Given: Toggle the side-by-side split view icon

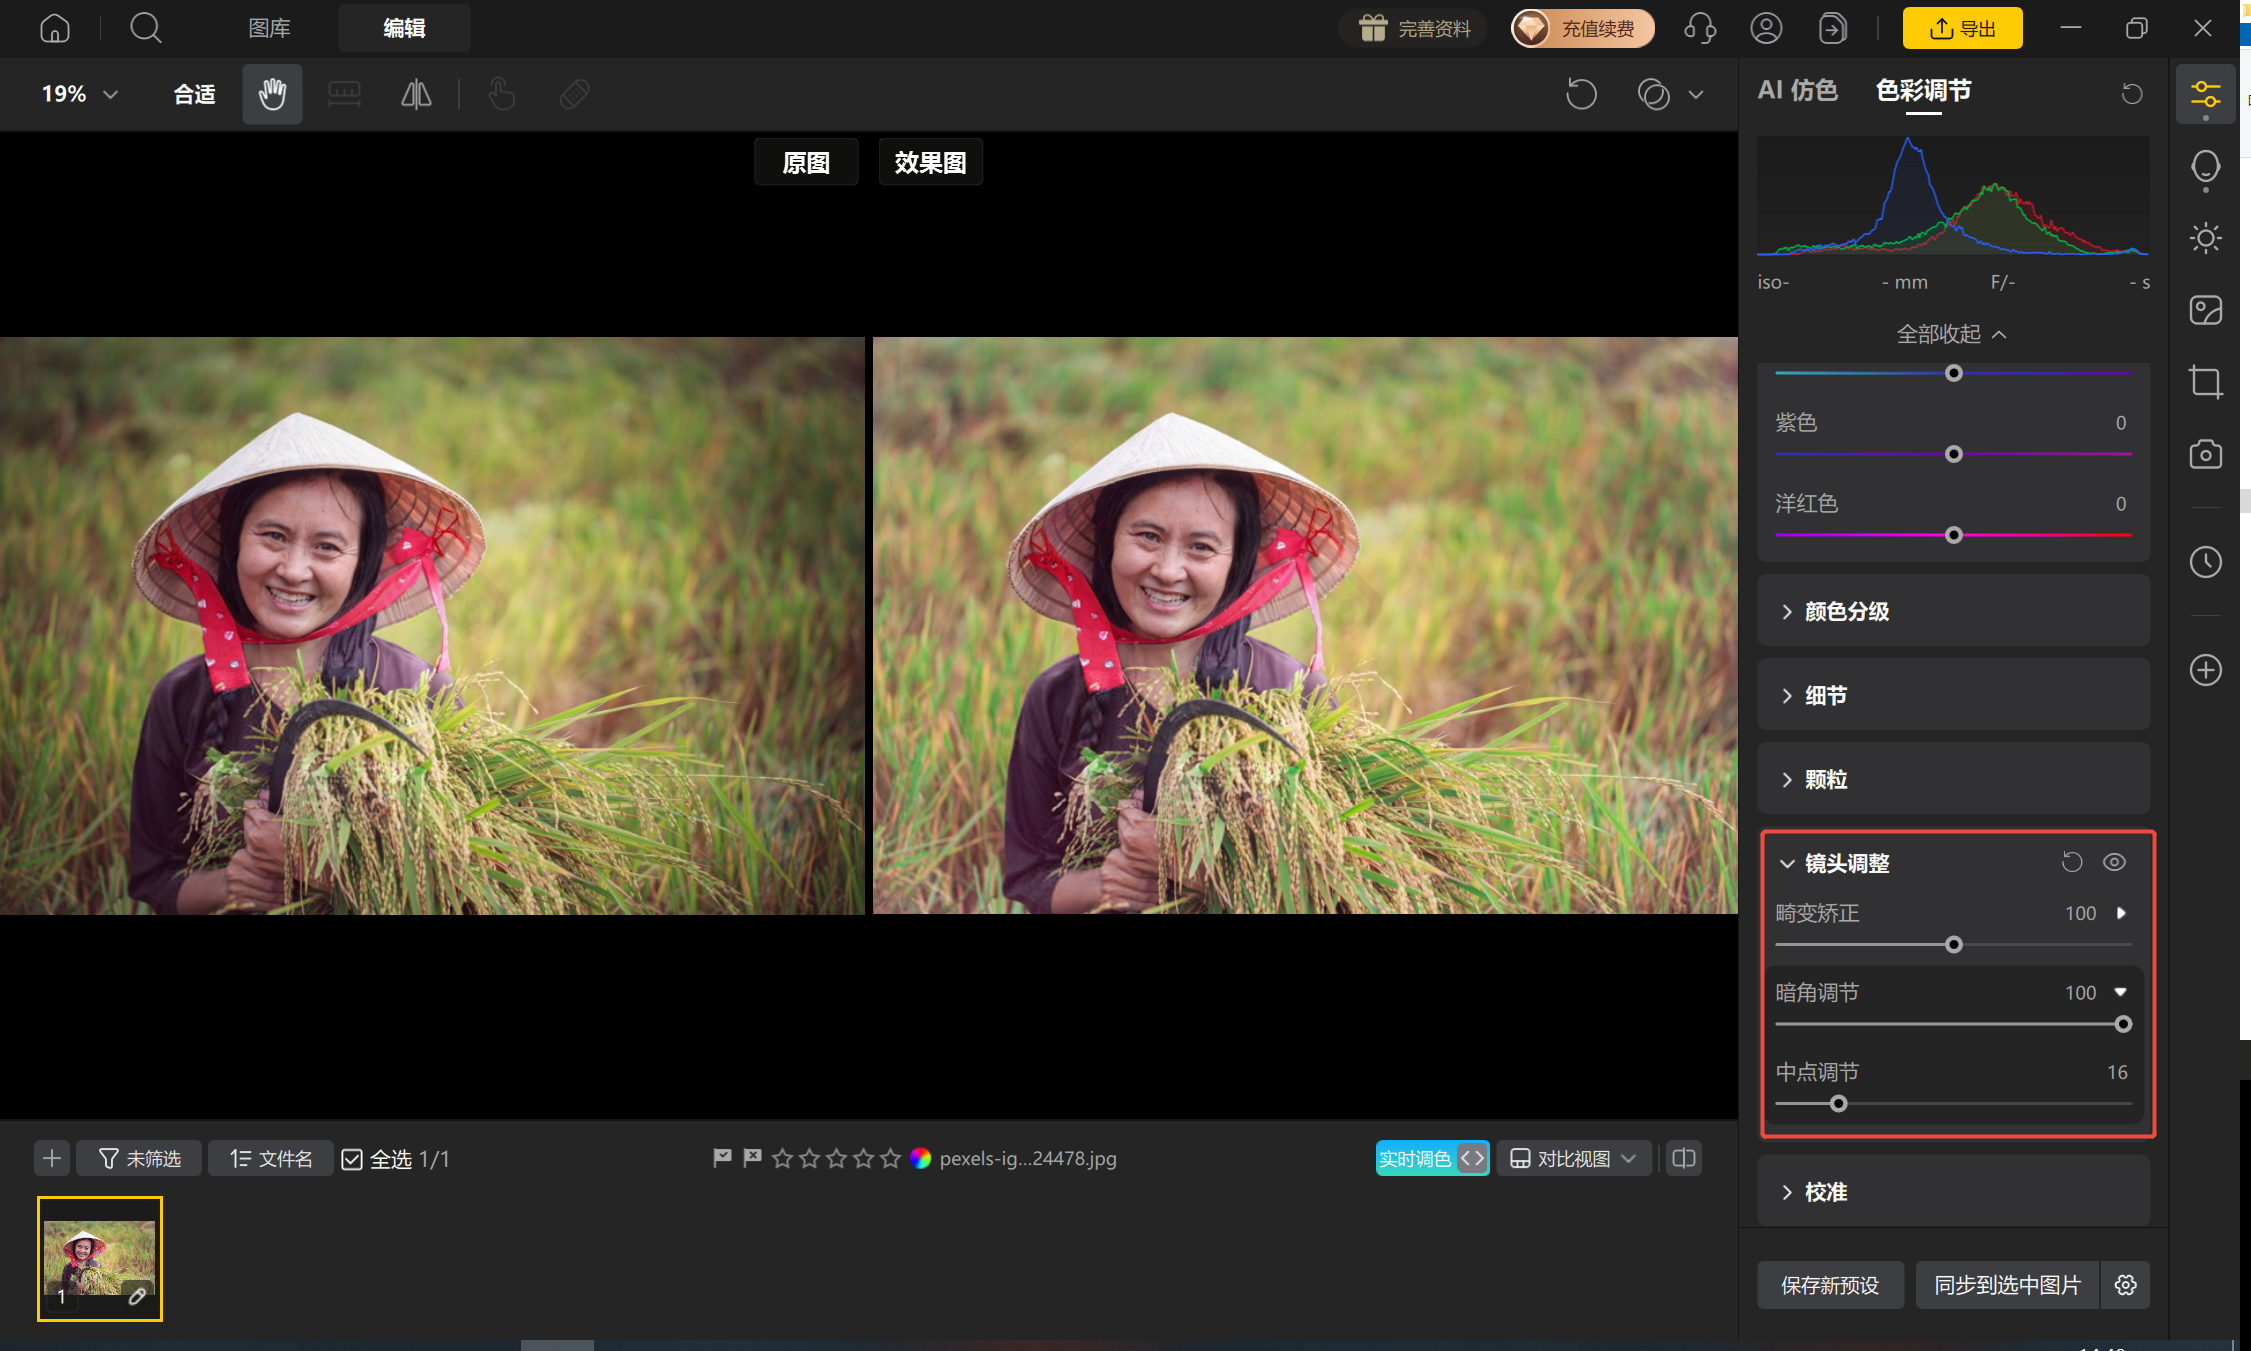Looking at the screenshot, I should click(x=1684, y=1158).
